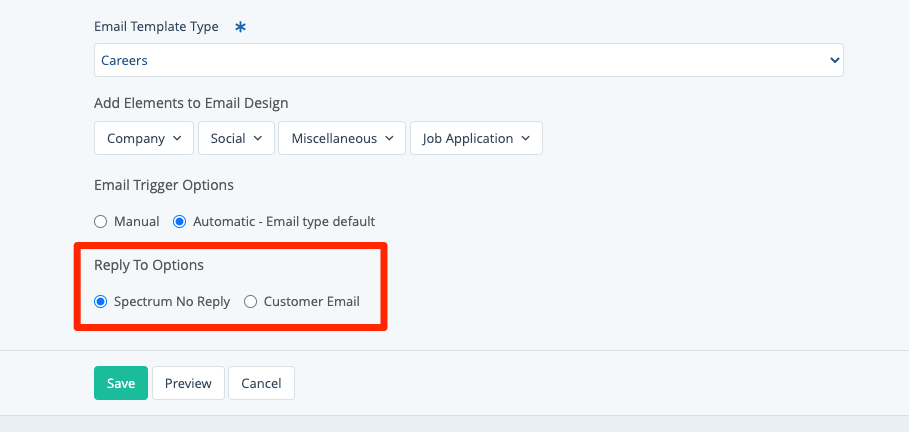Screen dimensions: 909x432
Task: Choose the Customer Email reply-to radio
Action: 251,301
